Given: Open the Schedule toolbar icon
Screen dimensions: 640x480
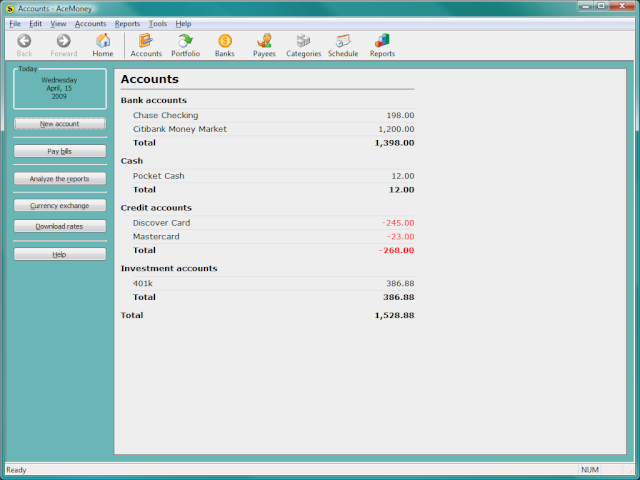Looking at the screenshot, I should [x=343, y=41].
